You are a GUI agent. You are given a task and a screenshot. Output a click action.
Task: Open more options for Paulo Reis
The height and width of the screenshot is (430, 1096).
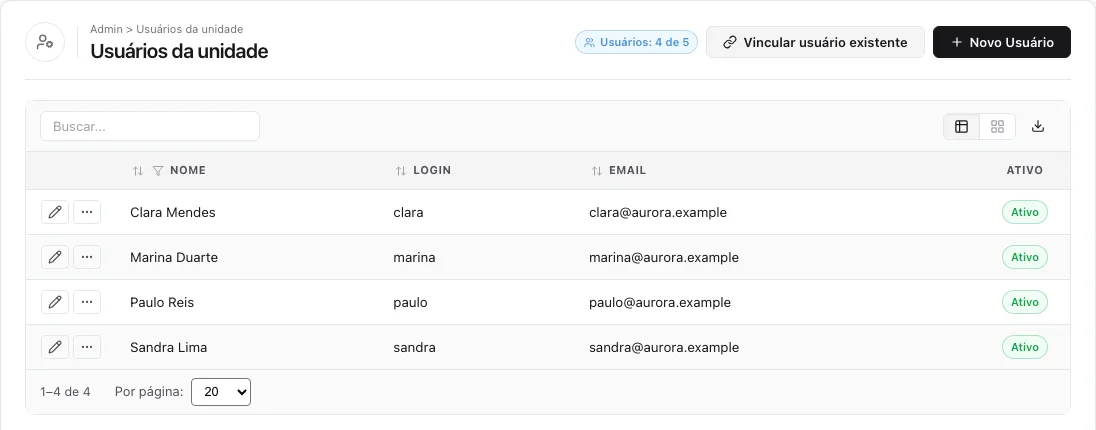(x=87, y=302)
